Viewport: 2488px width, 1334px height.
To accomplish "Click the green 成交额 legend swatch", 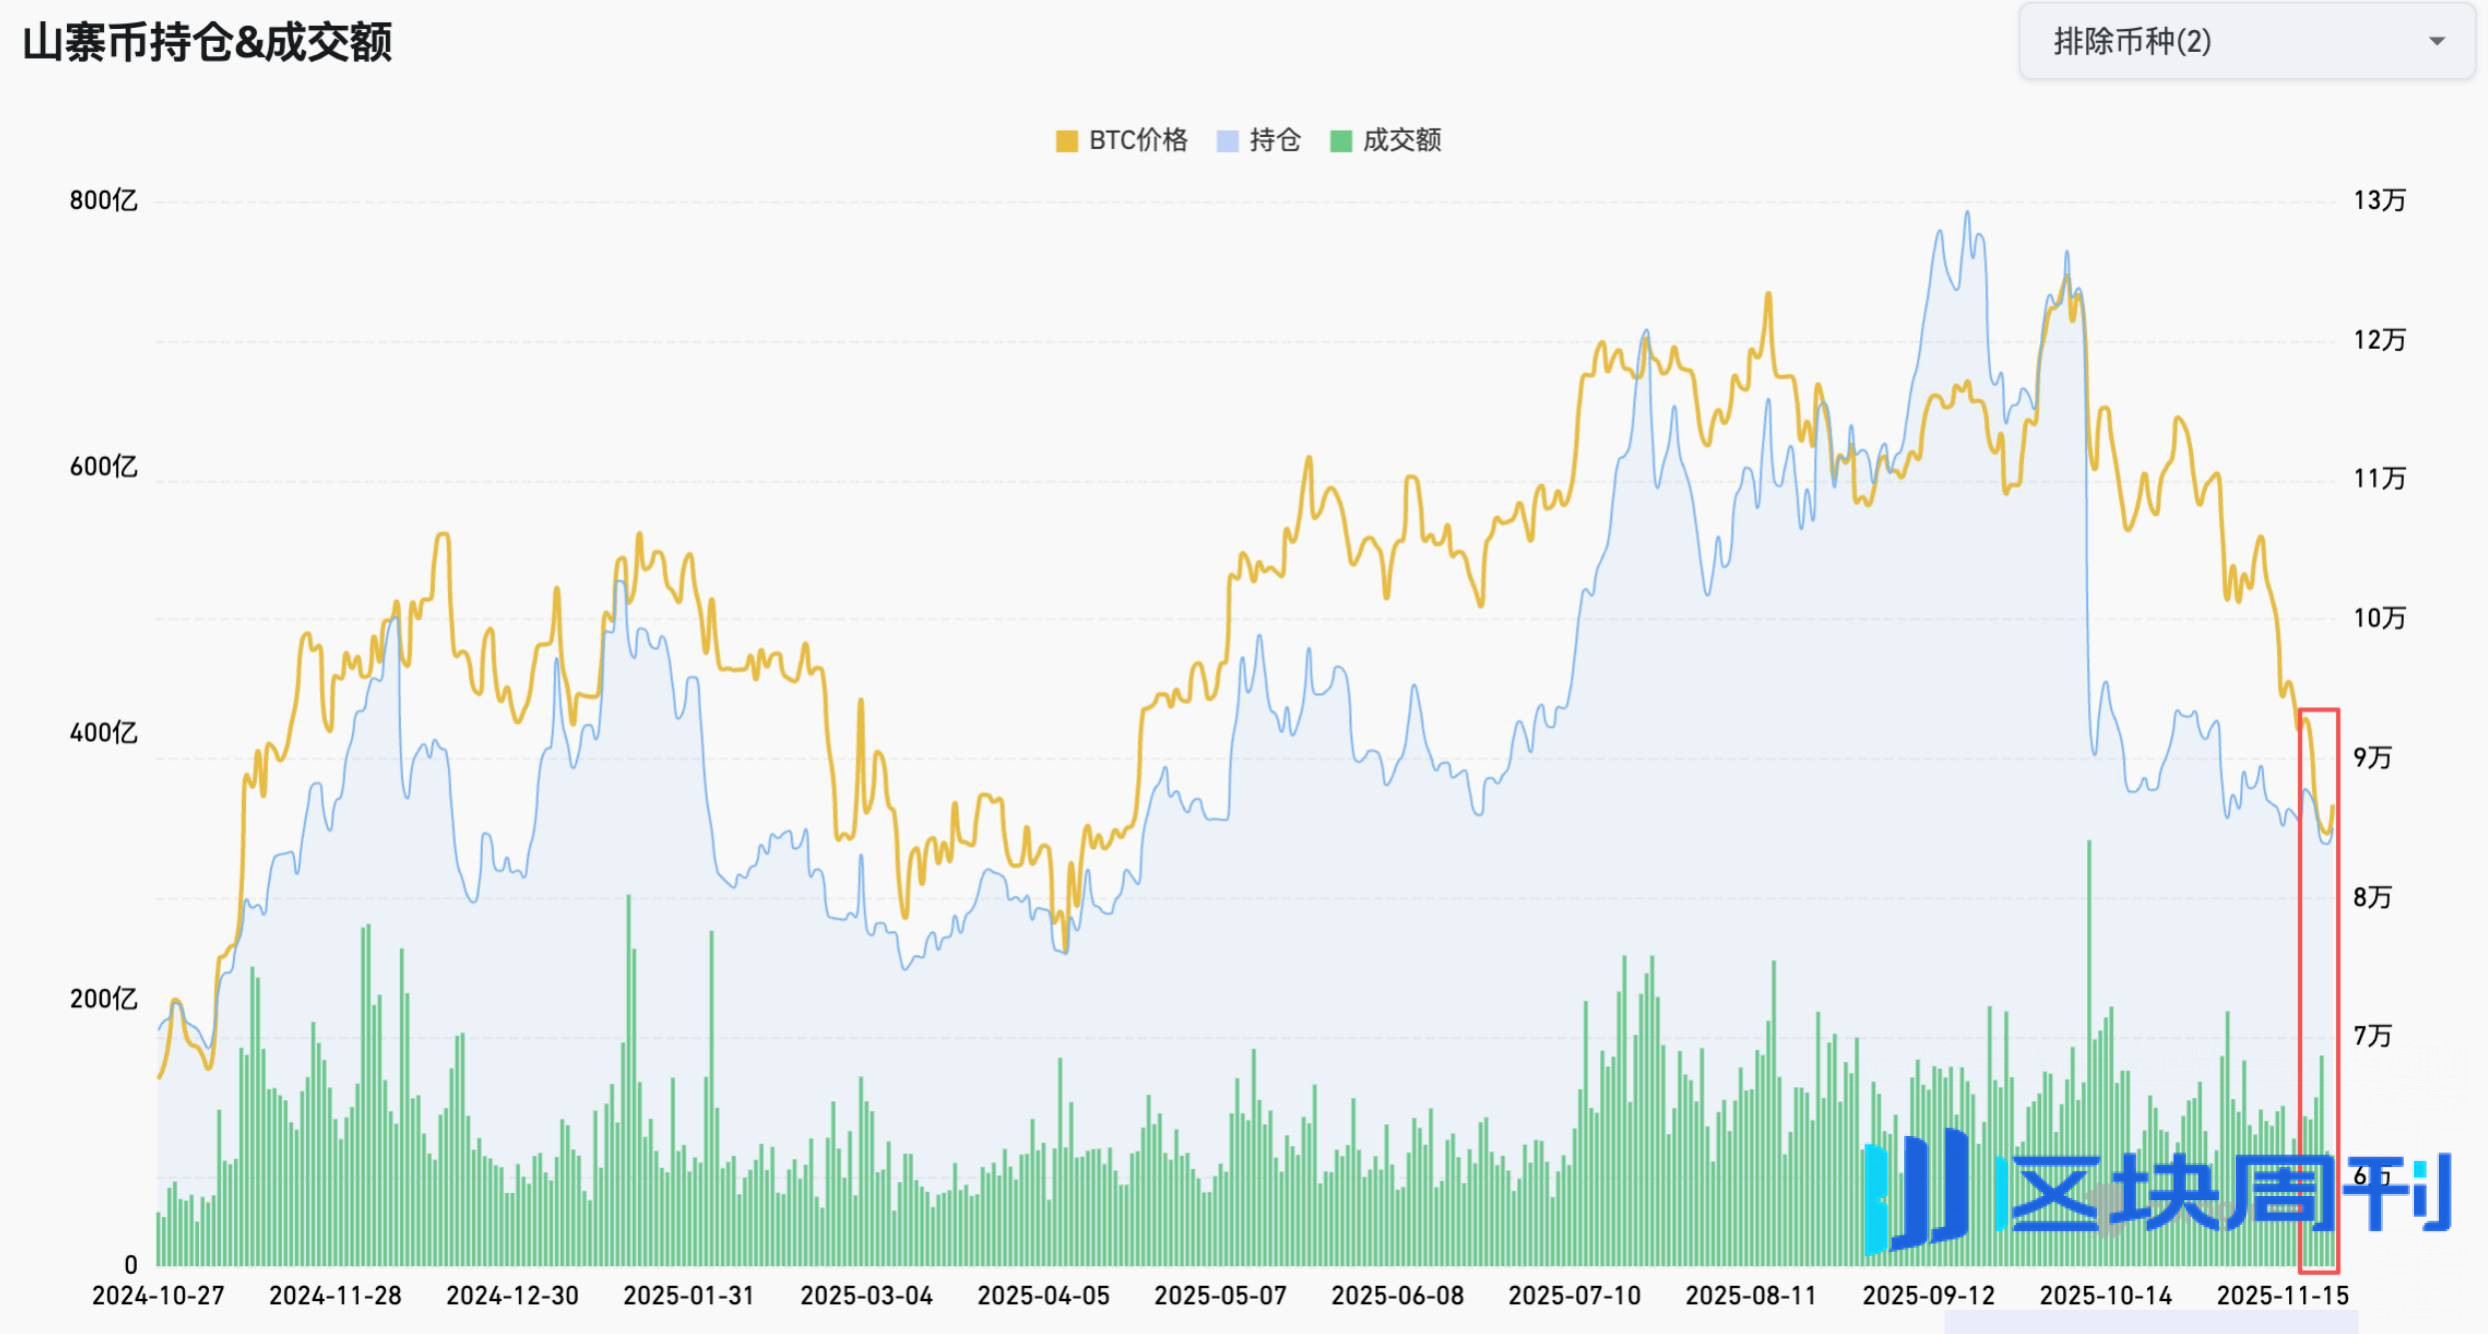I will coord(1340,141).
